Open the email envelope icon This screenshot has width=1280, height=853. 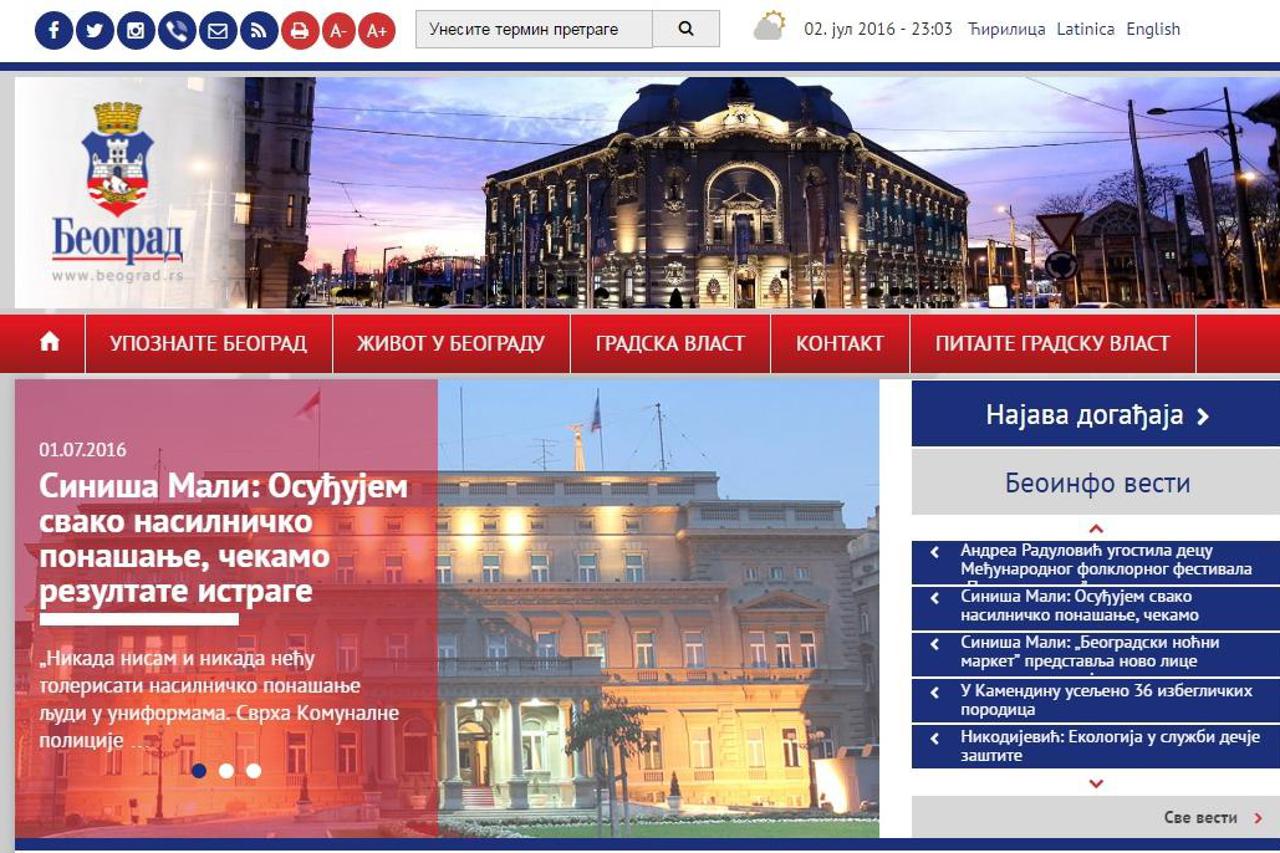(218, 30)
